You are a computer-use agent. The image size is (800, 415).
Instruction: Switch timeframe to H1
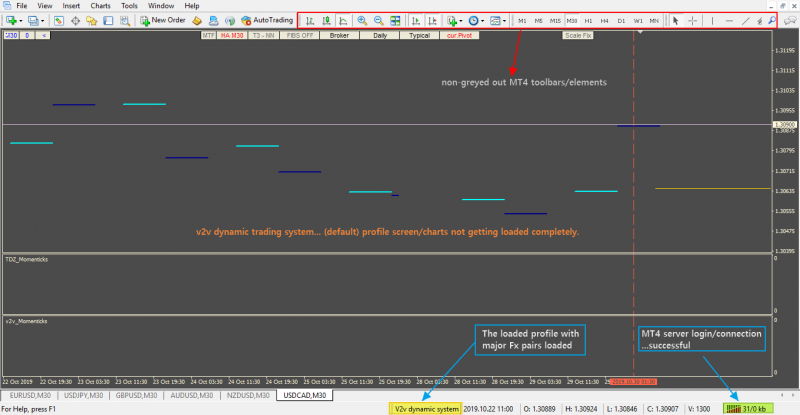tap(588, 21)
